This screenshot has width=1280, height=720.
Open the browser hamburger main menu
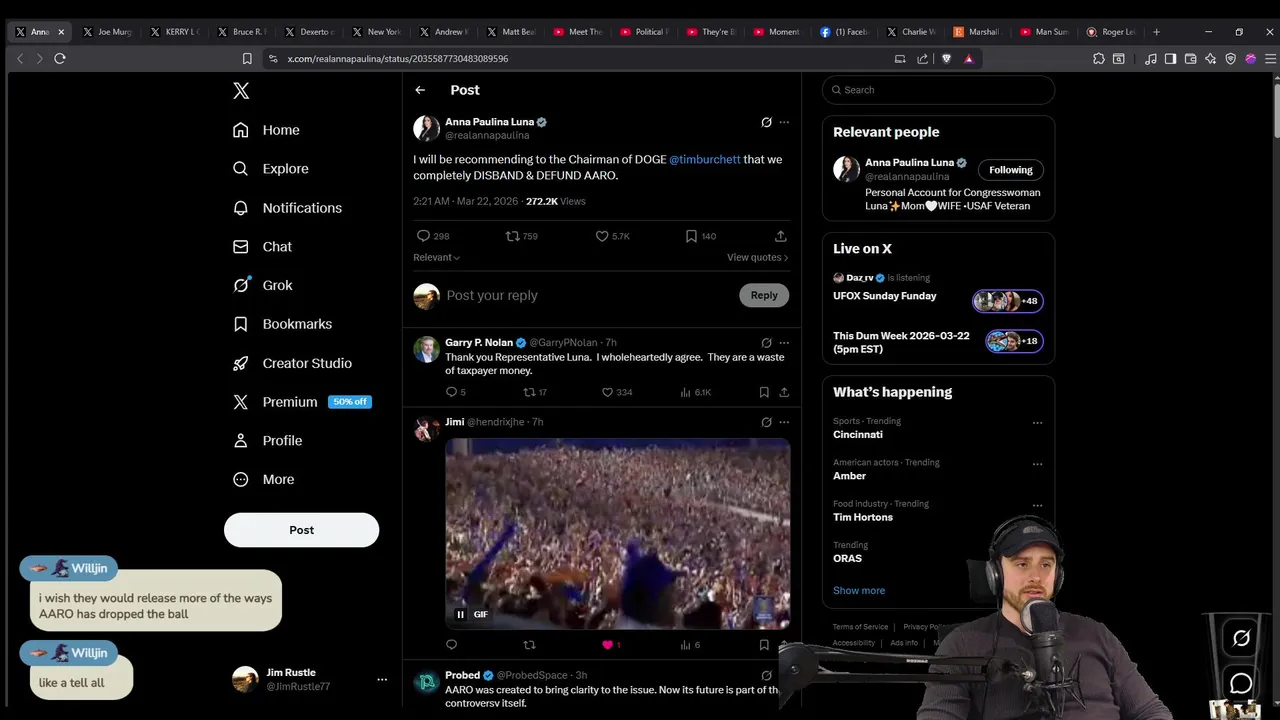click(x=1271, y=59)
